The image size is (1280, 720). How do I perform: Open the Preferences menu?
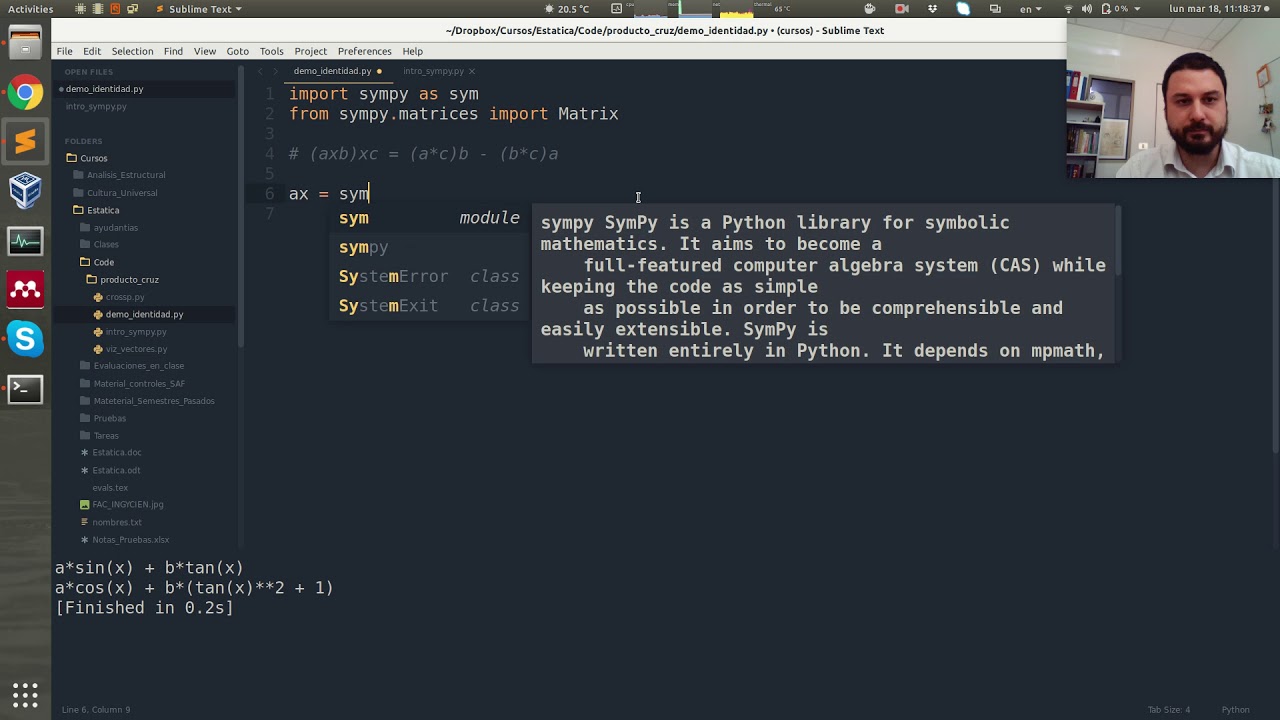point(364,51)
